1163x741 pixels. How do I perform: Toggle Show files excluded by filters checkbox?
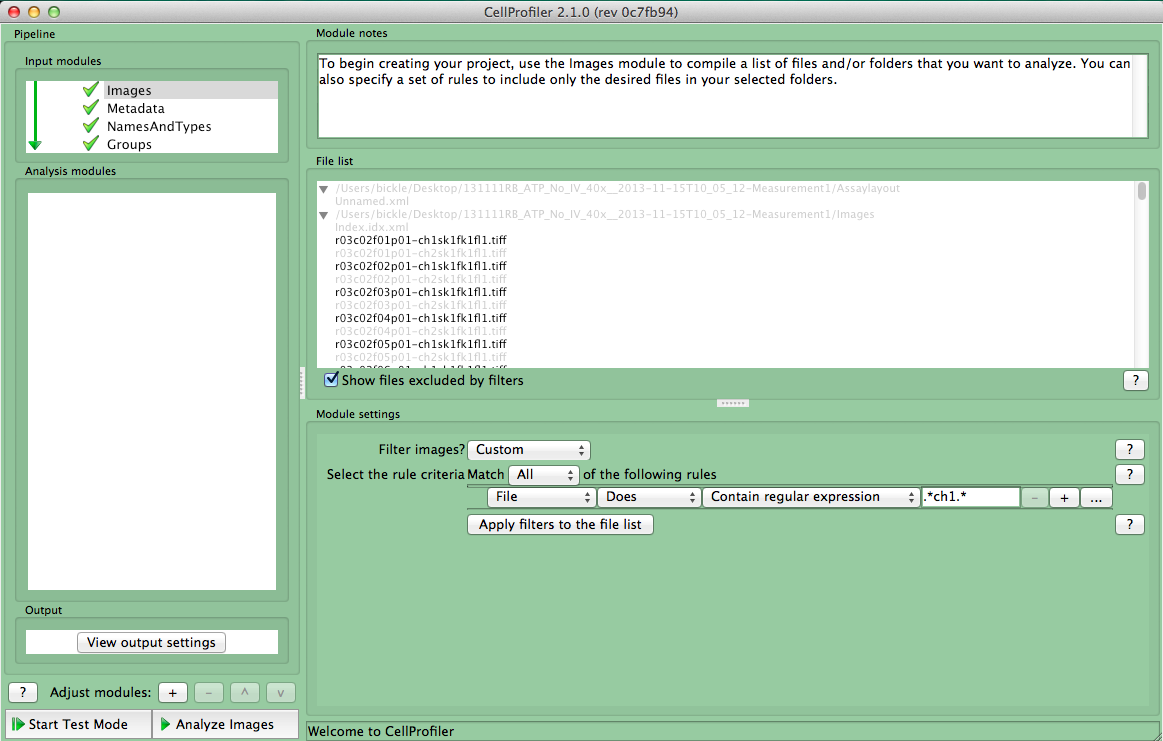332,380
